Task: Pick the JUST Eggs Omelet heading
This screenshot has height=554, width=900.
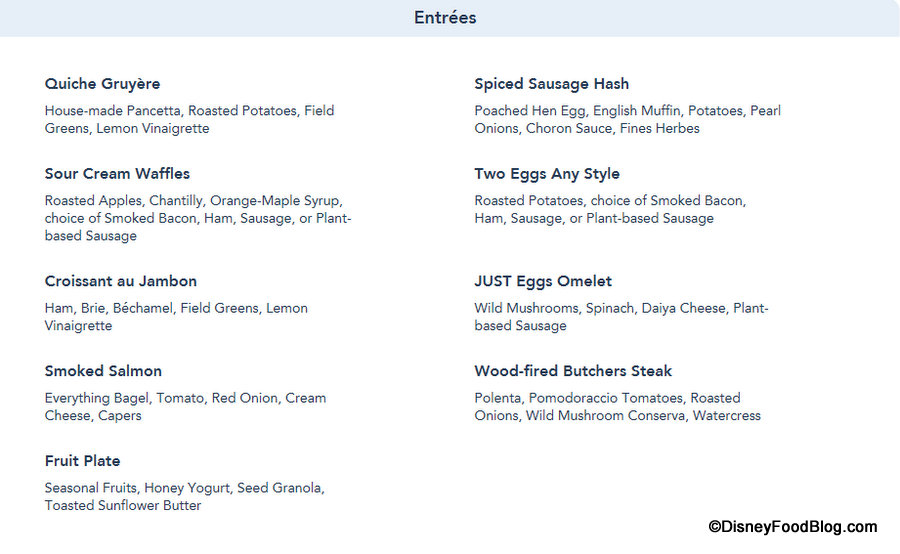Action: 543,281
